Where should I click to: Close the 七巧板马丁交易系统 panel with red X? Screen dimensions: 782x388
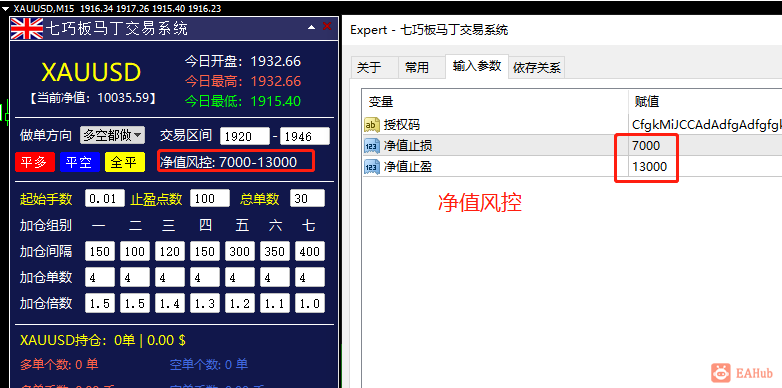[327, 26]
